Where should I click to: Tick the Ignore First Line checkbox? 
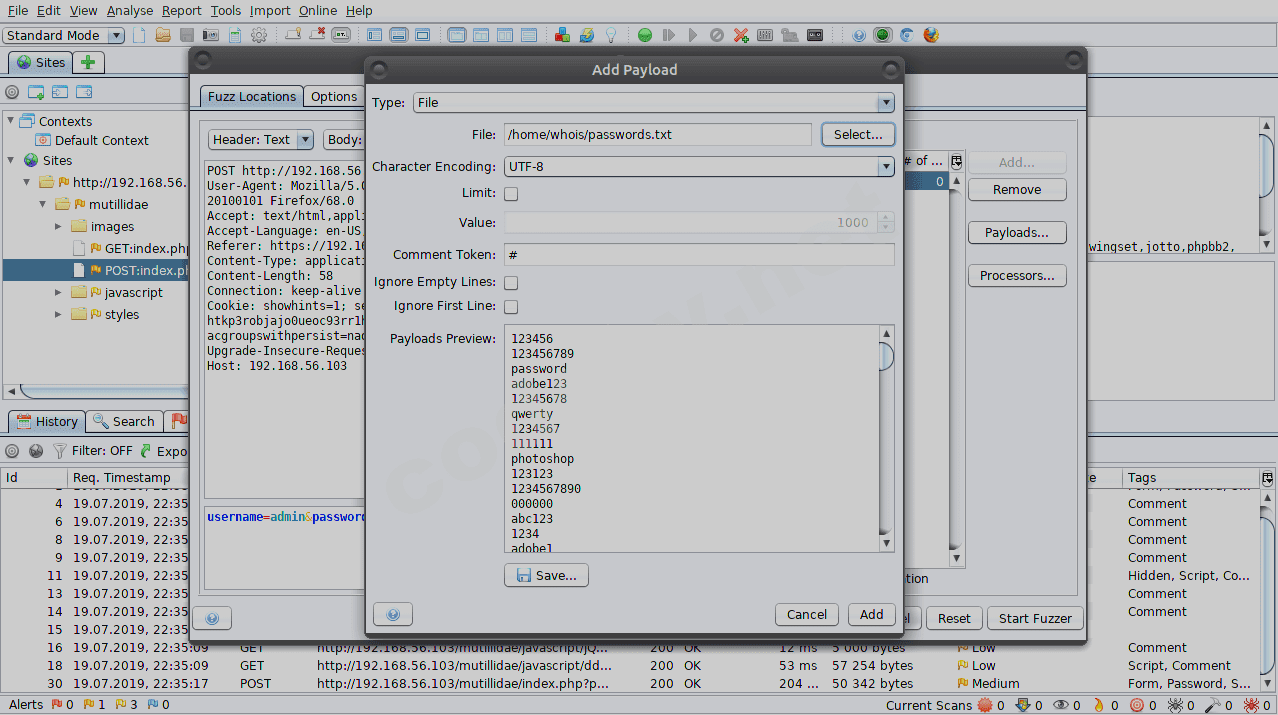tap(511, 307)
